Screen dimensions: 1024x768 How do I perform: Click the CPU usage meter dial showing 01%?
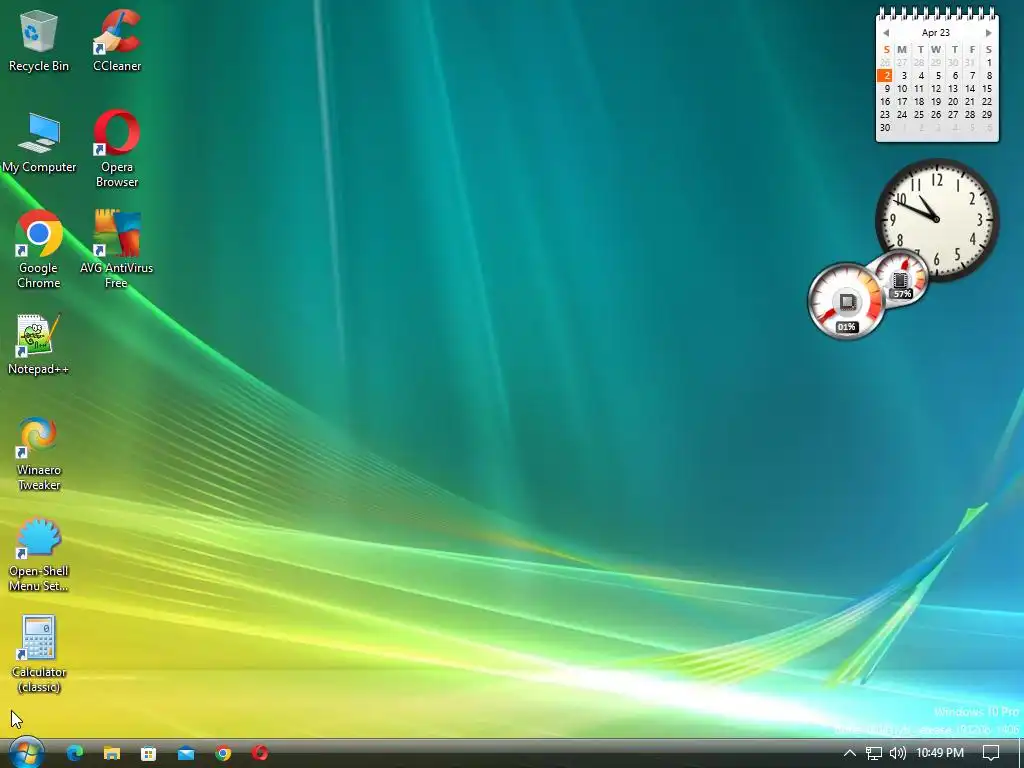(x=846, y=302)
